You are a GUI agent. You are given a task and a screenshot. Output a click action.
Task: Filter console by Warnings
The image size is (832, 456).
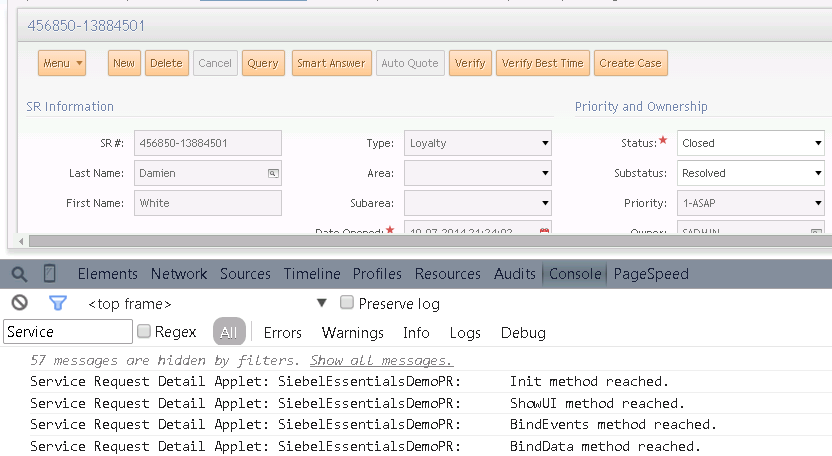(x=352, y=333)
